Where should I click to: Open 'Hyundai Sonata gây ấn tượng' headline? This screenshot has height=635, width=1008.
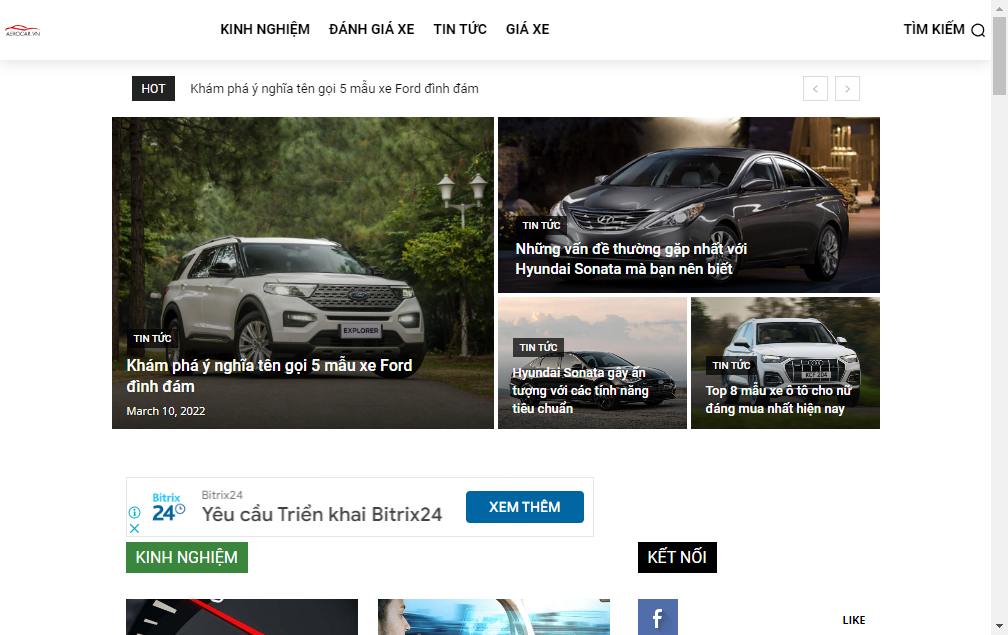tap(580, 391)
